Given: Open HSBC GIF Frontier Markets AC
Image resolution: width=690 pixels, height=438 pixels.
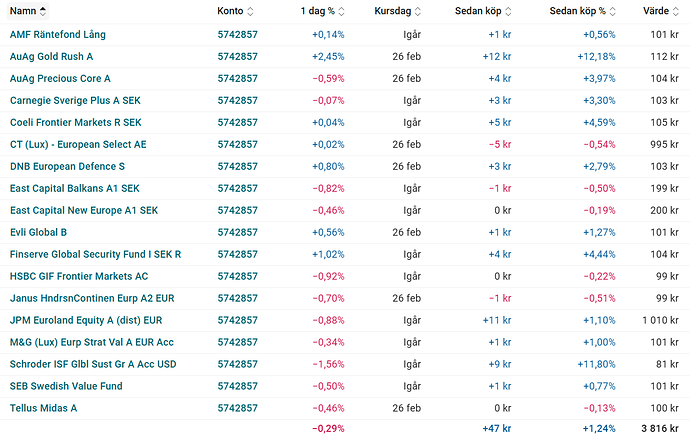Looking at the screenshot, I should tap(79, 276).
